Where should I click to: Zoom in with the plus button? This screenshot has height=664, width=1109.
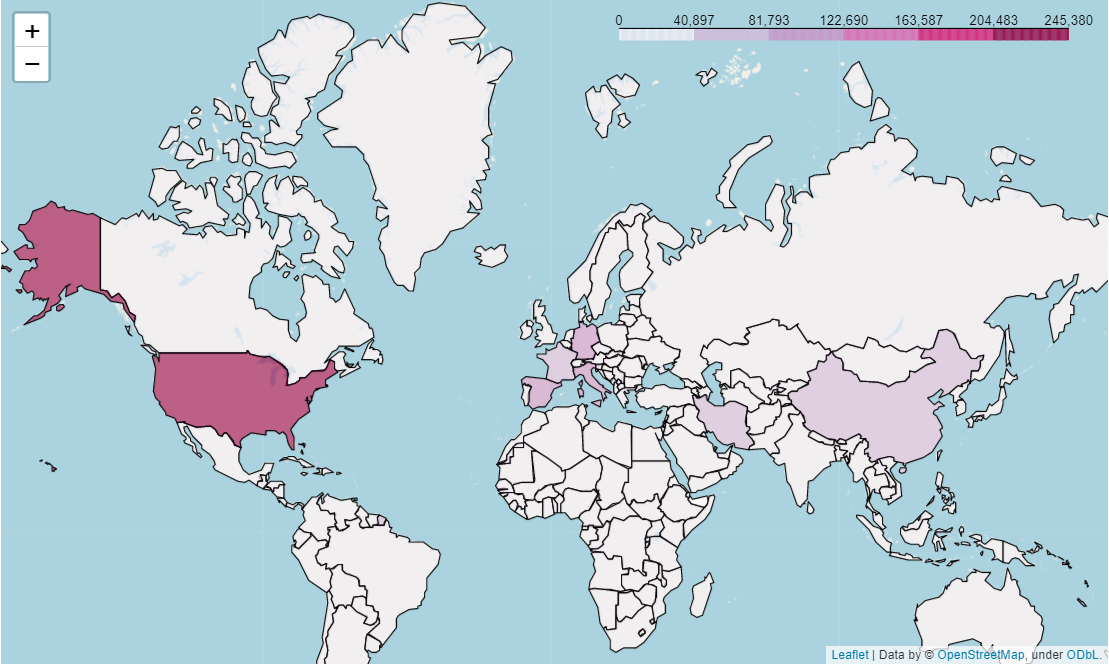click(32, 30)
